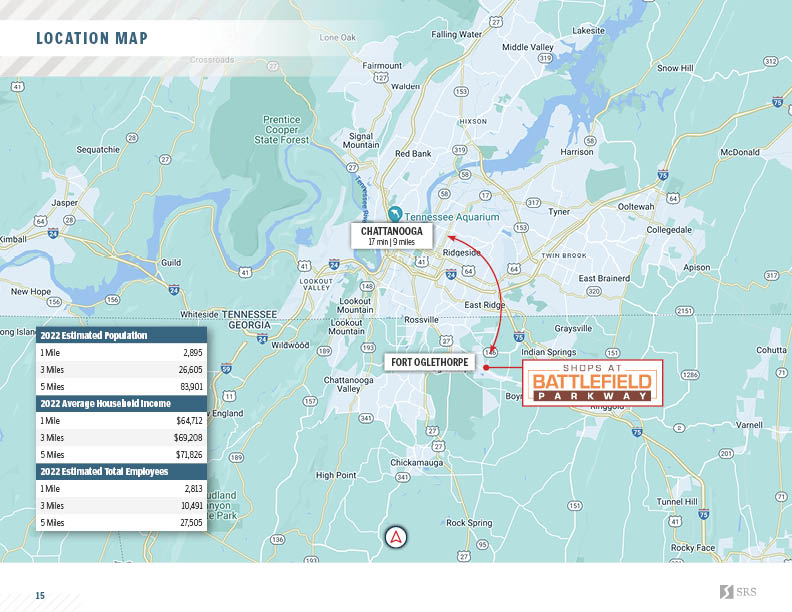Click the Fairmount map label

pyautogui.click(x=382, y=66)
